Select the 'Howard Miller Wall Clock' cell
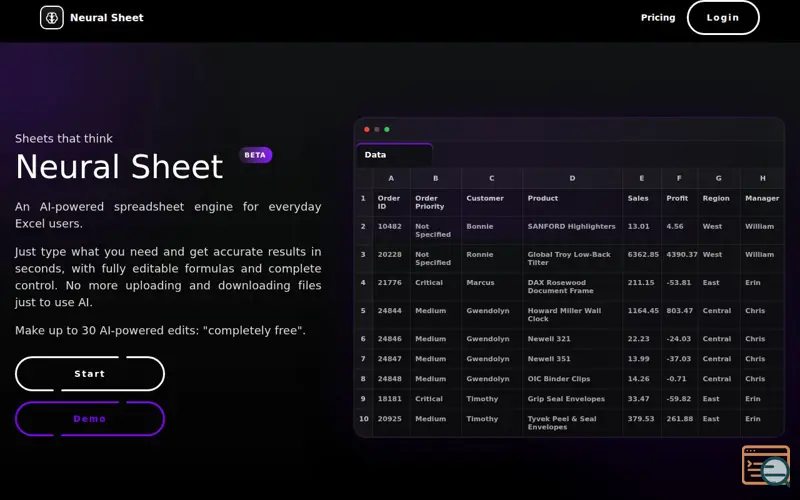Image resolution: width=800 pixels, height=500 pixels. 572,315
